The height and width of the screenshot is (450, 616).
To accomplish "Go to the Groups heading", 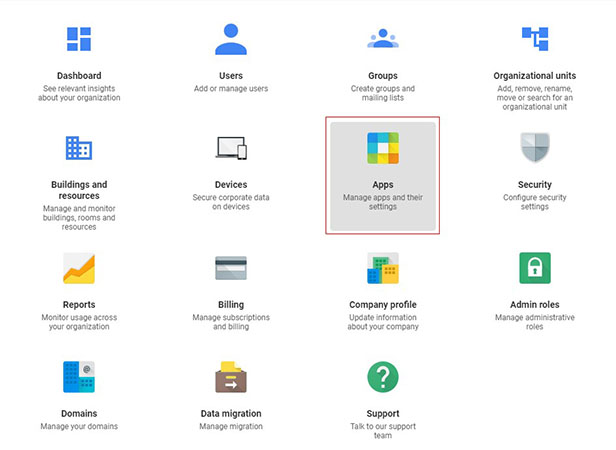I will point(383,75).
